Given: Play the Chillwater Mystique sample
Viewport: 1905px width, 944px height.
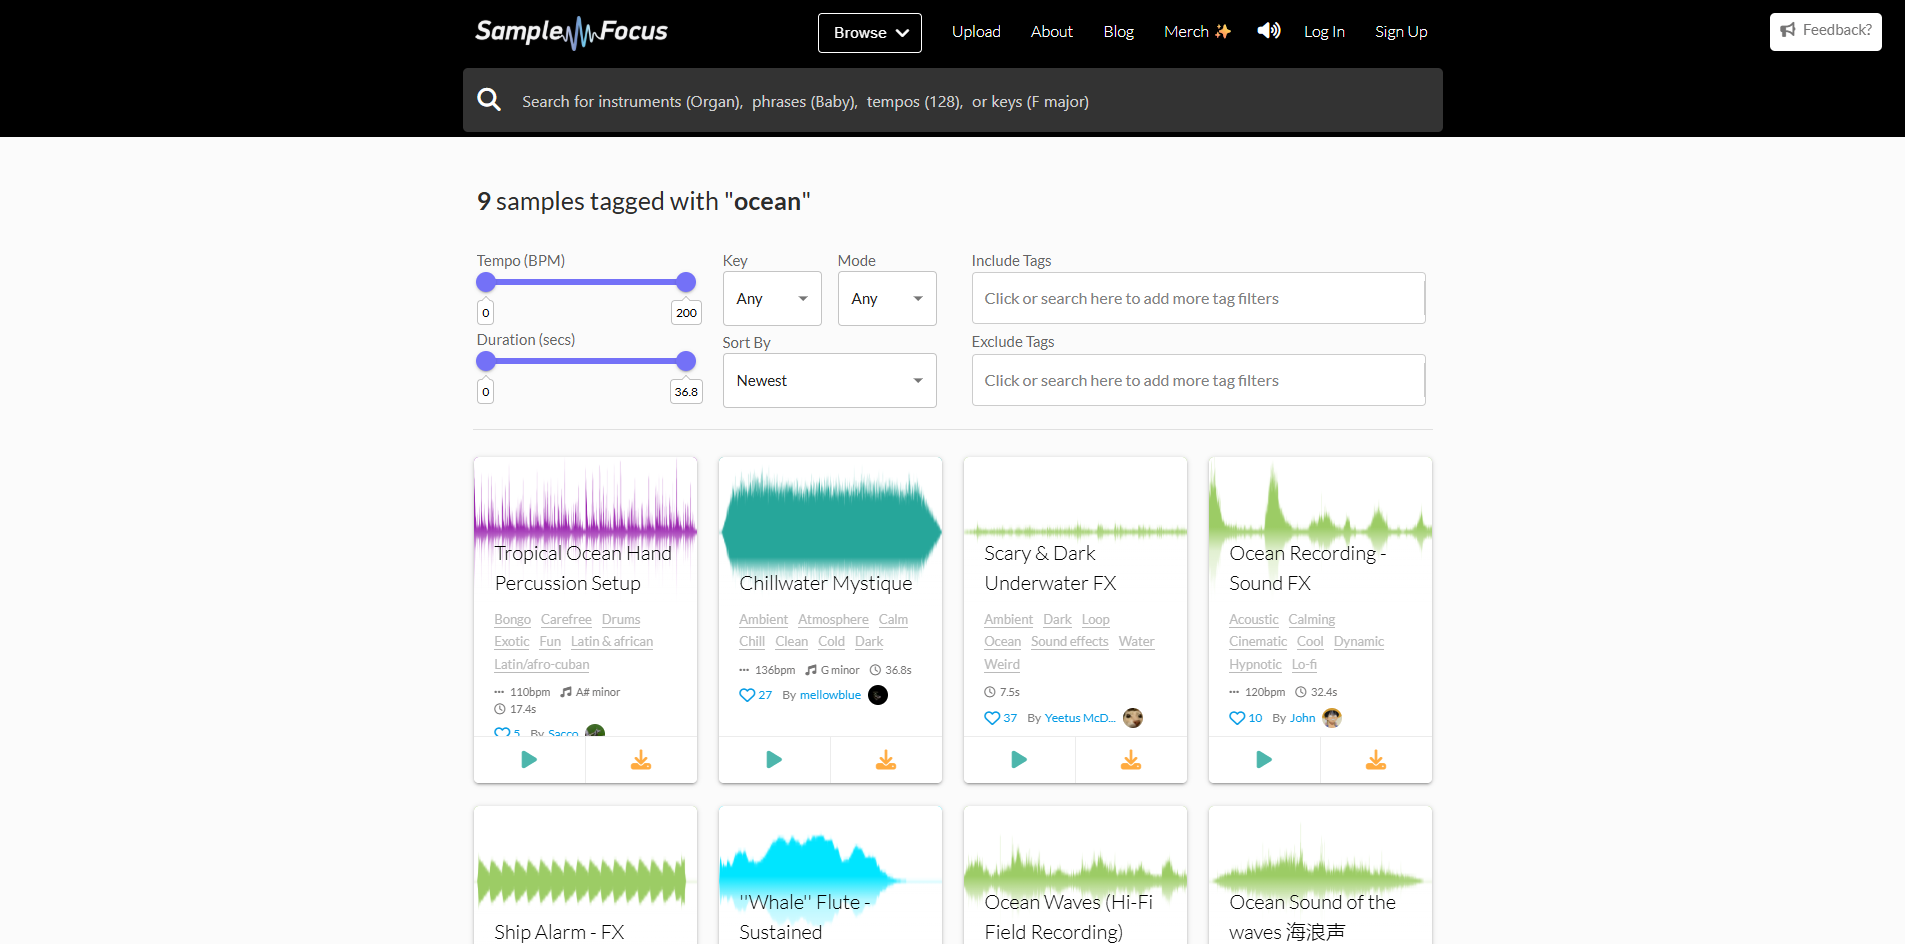Looking at the screenshot, I should [x=774, y=760].
